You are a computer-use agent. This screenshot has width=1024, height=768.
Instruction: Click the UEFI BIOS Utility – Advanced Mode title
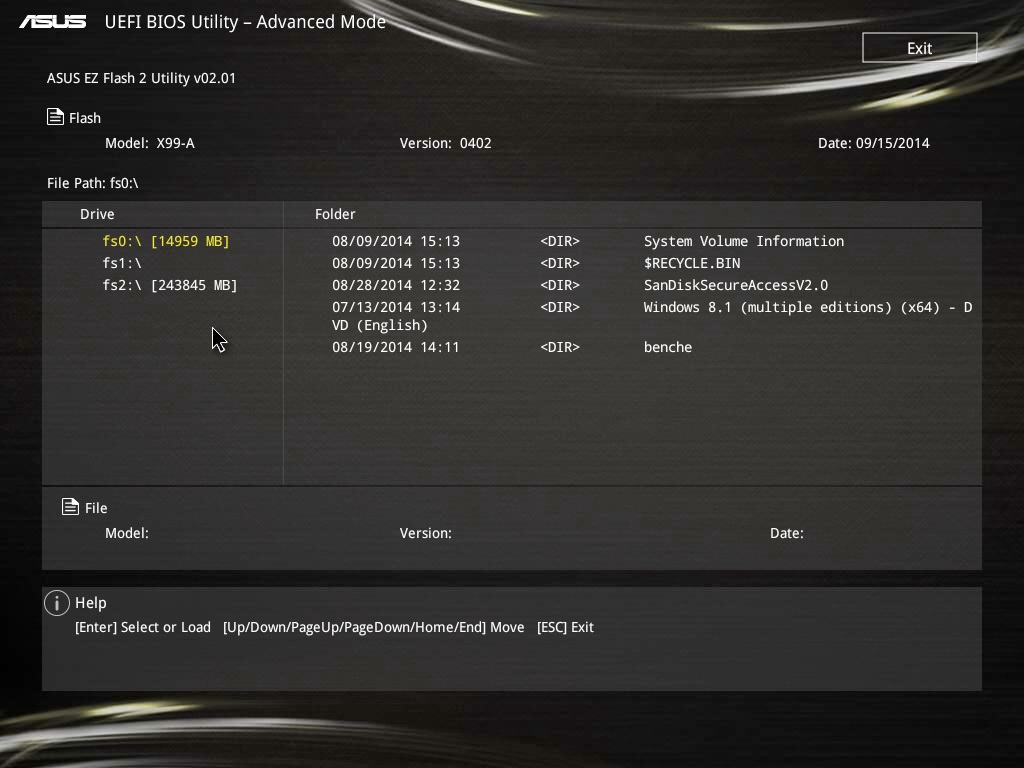click(245, 22)
